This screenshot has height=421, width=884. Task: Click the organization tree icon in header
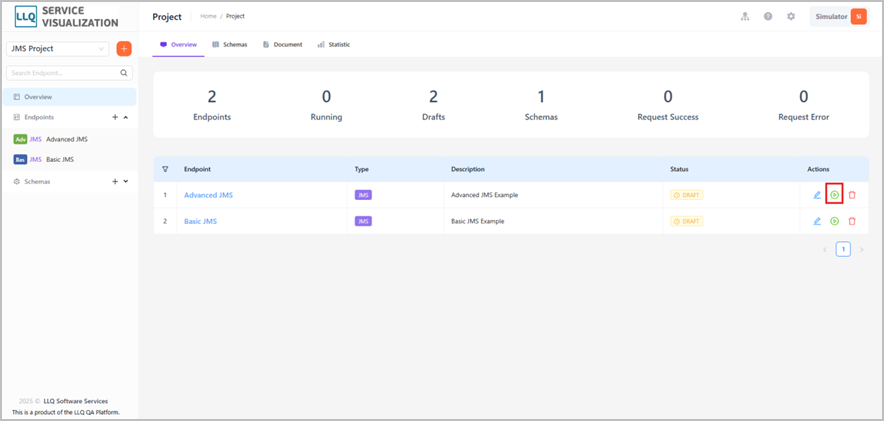745,16
